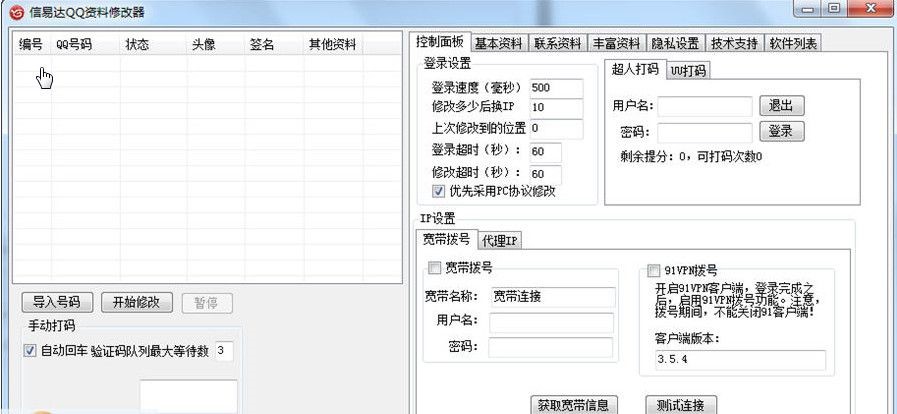897x414 pixels.
Task: Click the manual captcha input box
Action: [x=188, y=396]
